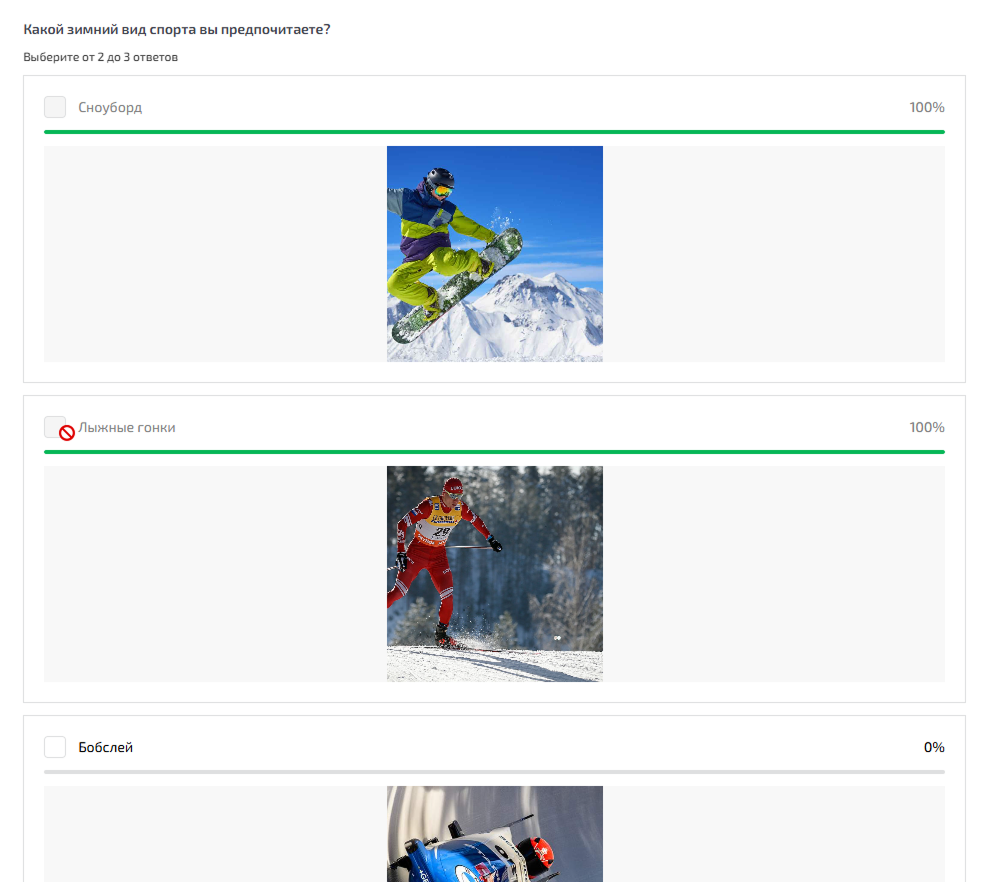Click the 100% value for Сноуборд
Image resolution: width=1004 pixels, height=882 pixels.
(x=927, y=108)
